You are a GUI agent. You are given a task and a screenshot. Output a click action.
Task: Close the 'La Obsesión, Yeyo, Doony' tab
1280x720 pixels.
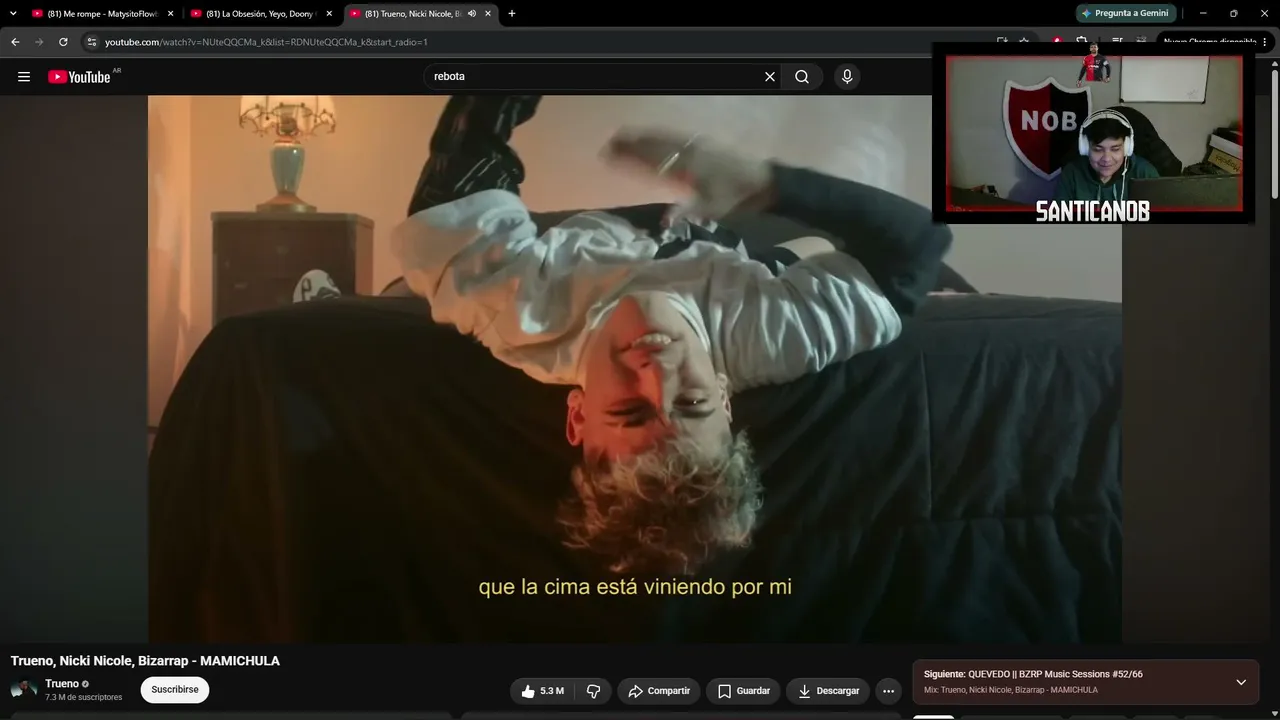(329, 14)
